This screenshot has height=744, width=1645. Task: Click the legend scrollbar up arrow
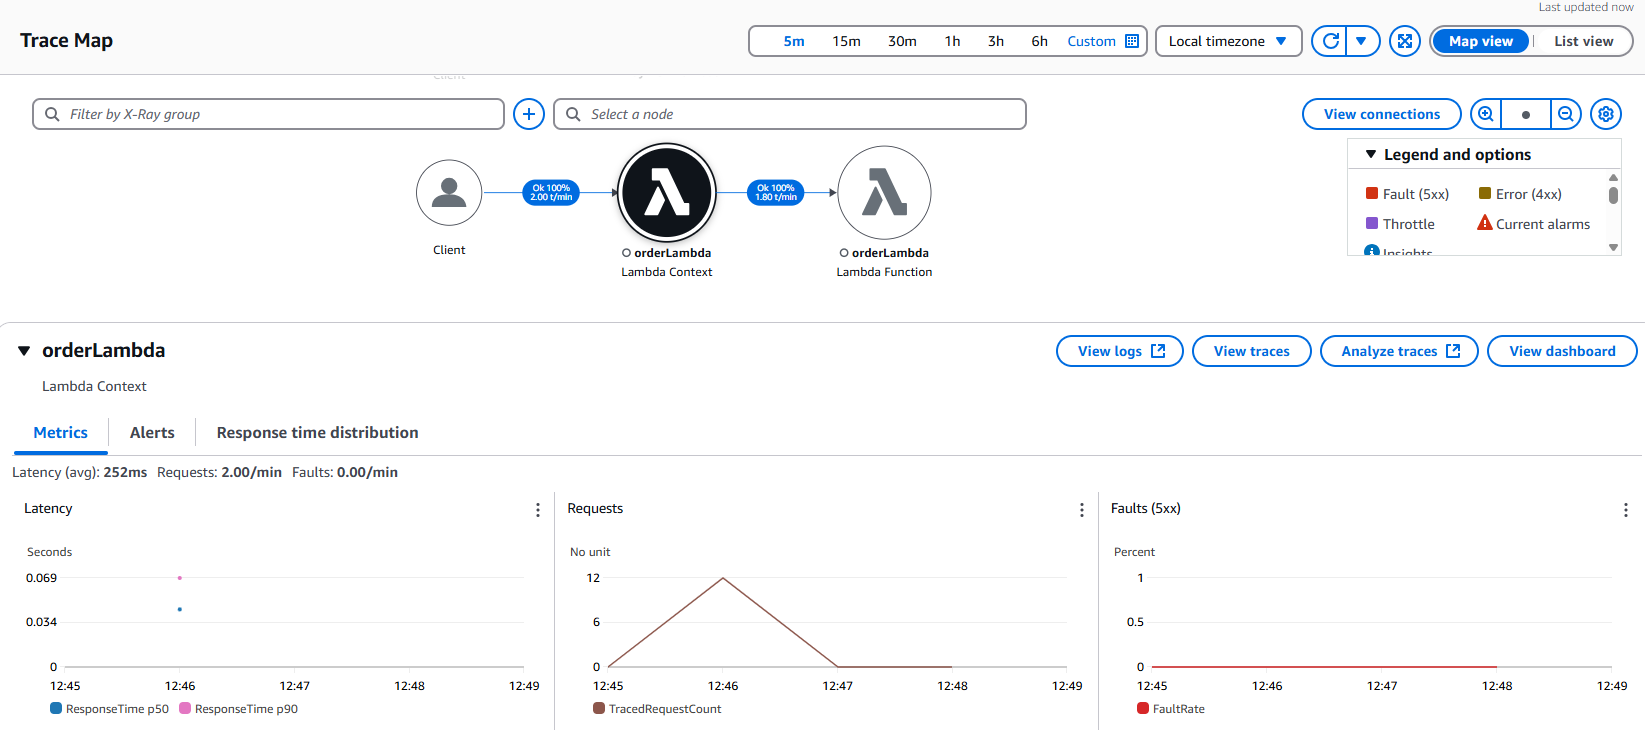[1613, 177]
